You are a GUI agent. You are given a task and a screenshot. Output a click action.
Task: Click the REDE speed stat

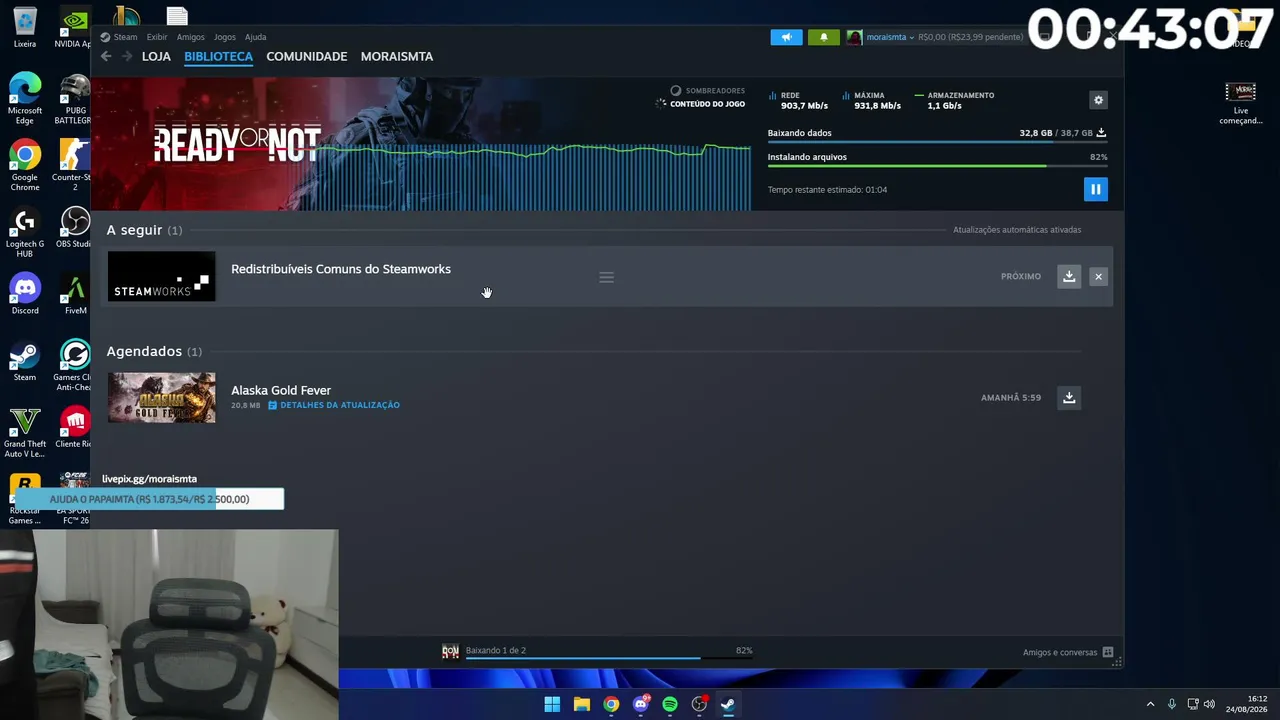pos(799,101)
